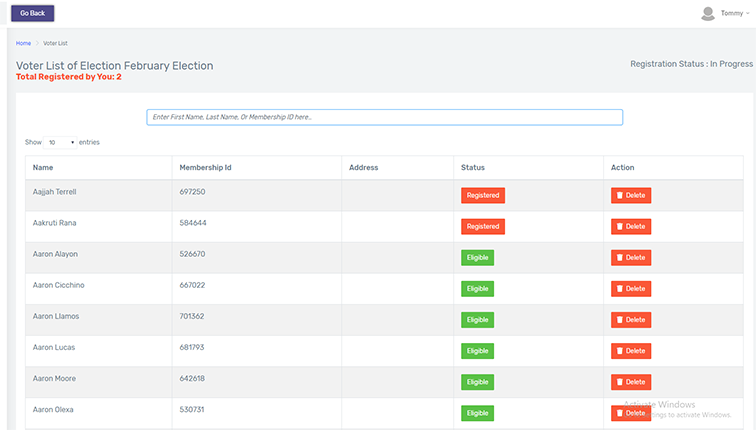This screenshot has height=437, width=756.
Task: Click delete on Aaron Moore row
Action: [x=631, y=382]
